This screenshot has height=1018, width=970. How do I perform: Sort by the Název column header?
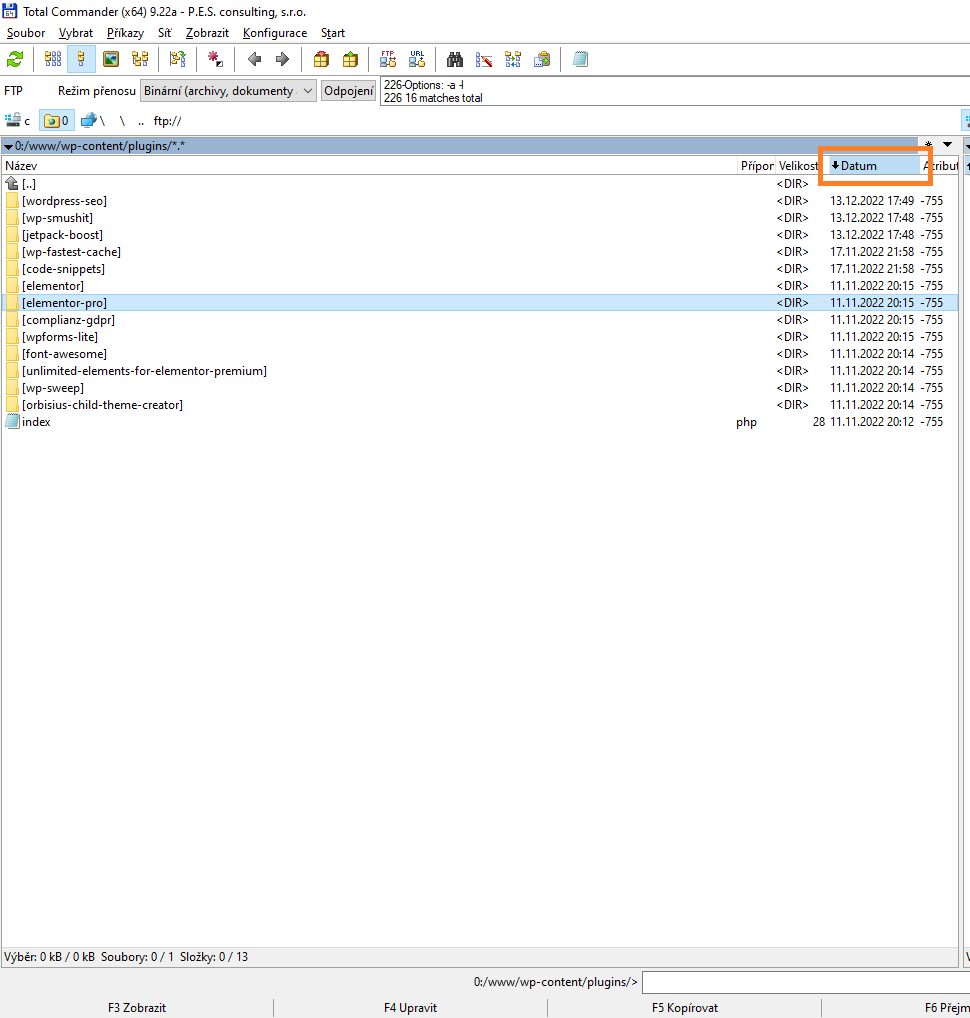pos(370,166)
